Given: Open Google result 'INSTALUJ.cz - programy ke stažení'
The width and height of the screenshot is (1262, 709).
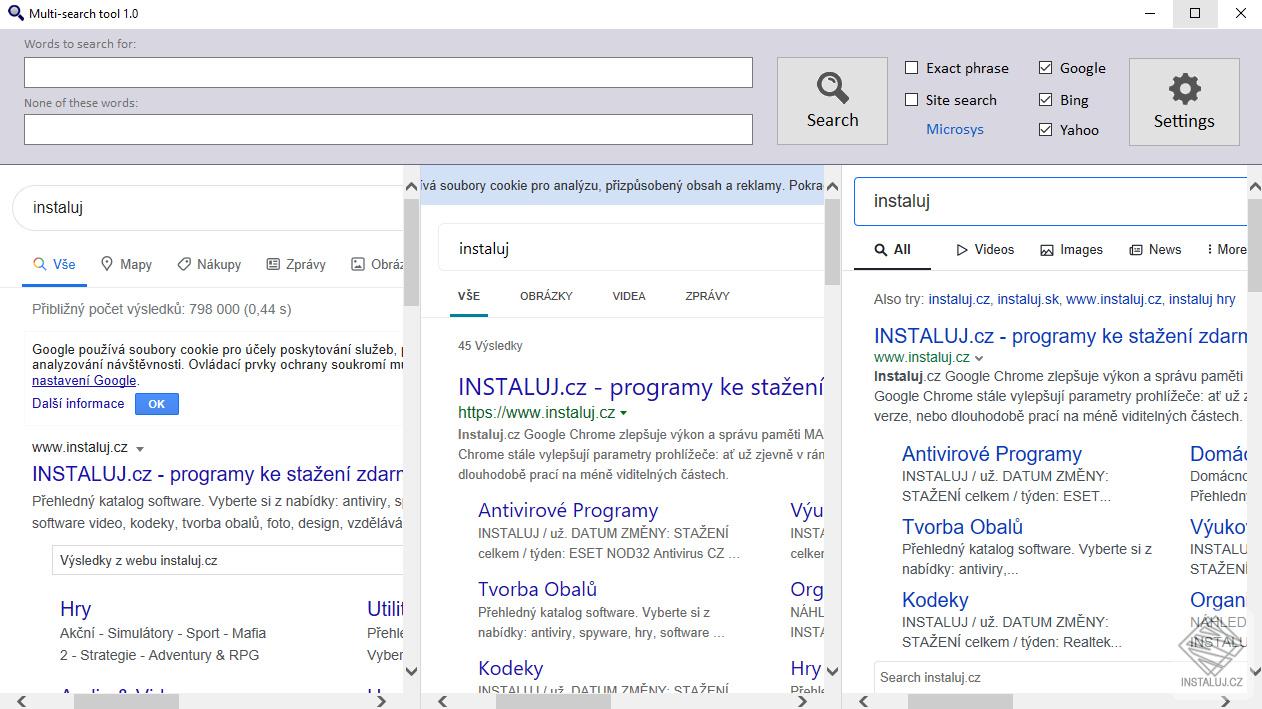Looking at the screenshot, I should (x=217, y=474).
